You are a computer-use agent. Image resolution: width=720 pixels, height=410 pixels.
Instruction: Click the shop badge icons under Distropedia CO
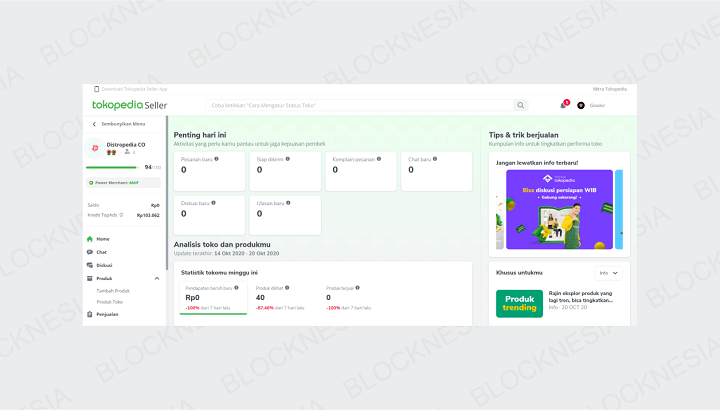(111, 152)
